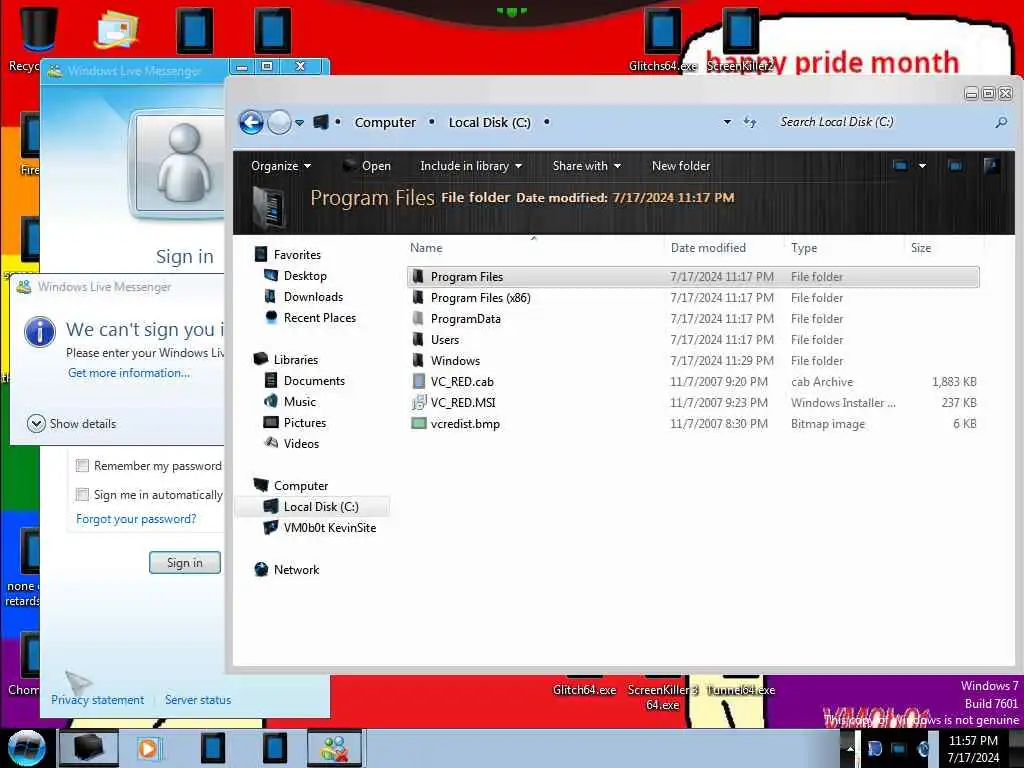Change view with the view icon
The width and height of the screenshot is (1024, 768).
[900, 166]
